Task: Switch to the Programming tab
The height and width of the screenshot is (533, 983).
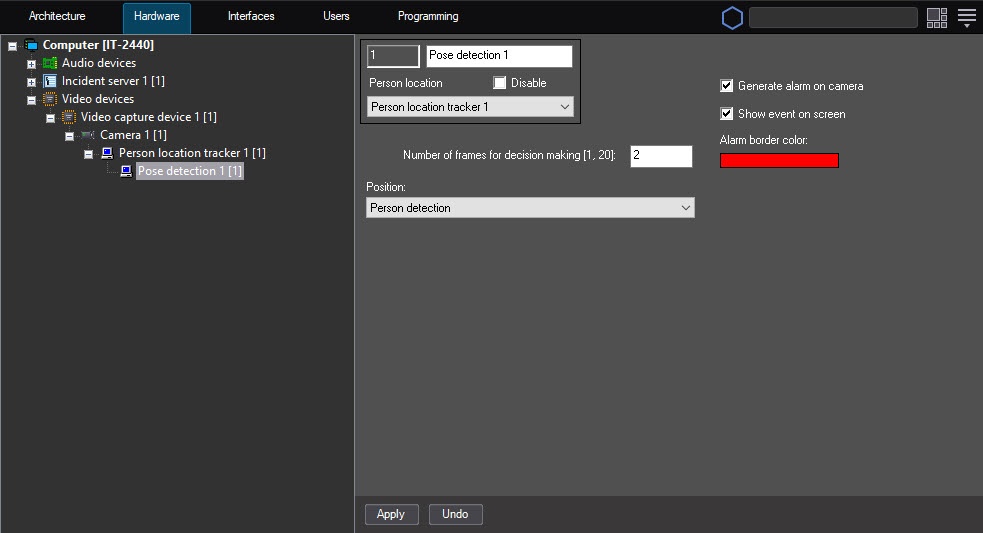Action: [428, 17]
